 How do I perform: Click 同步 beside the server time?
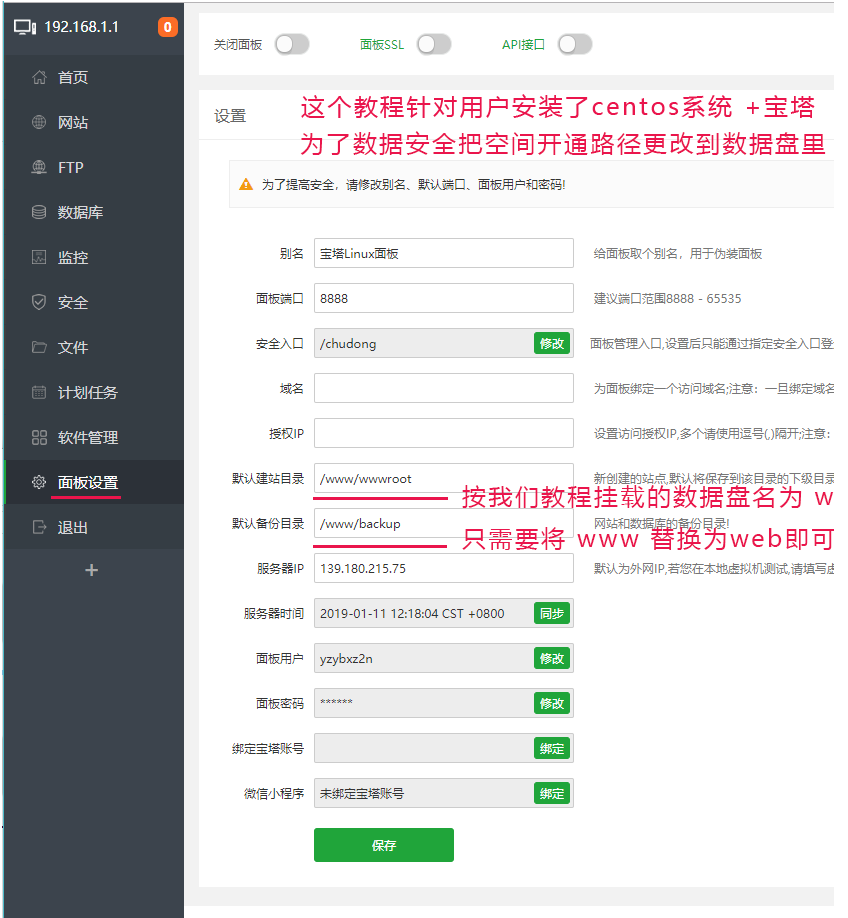552,613
